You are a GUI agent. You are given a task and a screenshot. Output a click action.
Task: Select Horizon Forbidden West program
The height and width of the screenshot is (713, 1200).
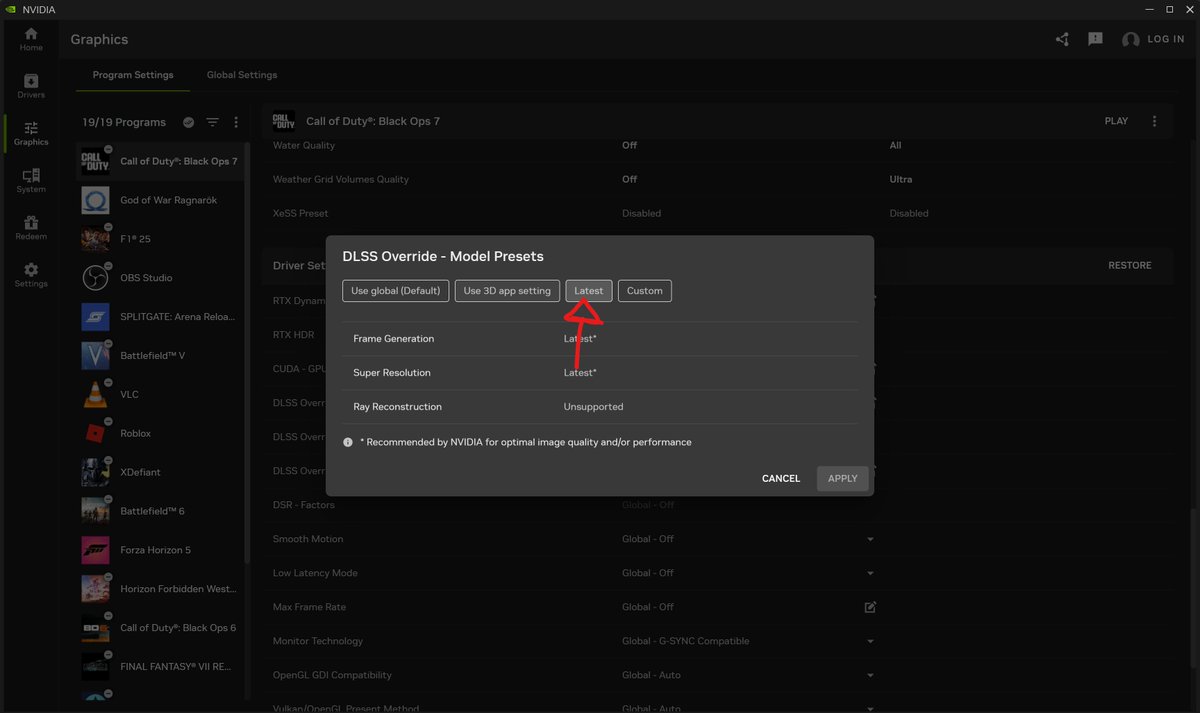pyautogui.click(x=160, y=589)
